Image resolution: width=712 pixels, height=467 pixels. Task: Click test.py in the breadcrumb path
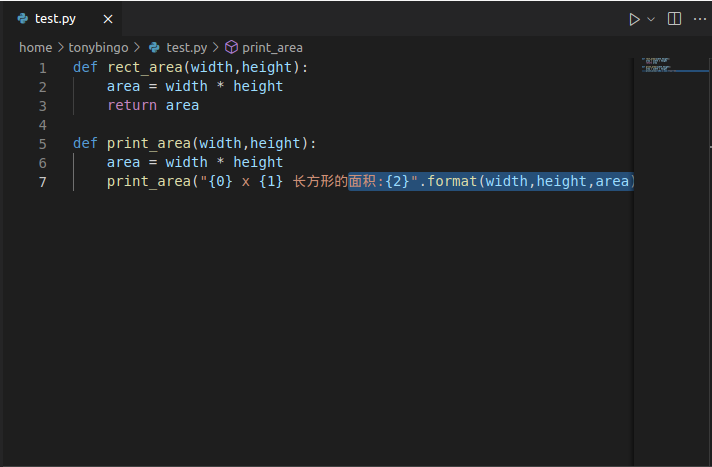[x=187, y=47]
